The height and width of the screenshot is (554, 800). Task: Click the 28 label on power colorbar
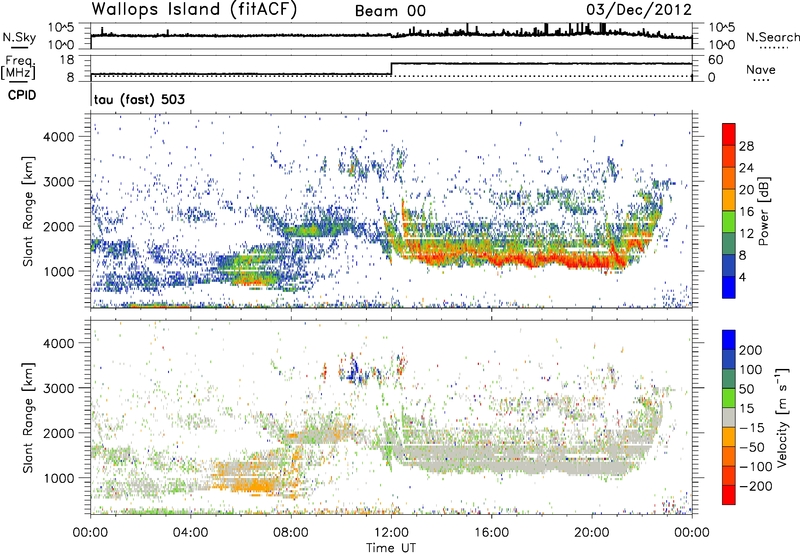(746, 146)
